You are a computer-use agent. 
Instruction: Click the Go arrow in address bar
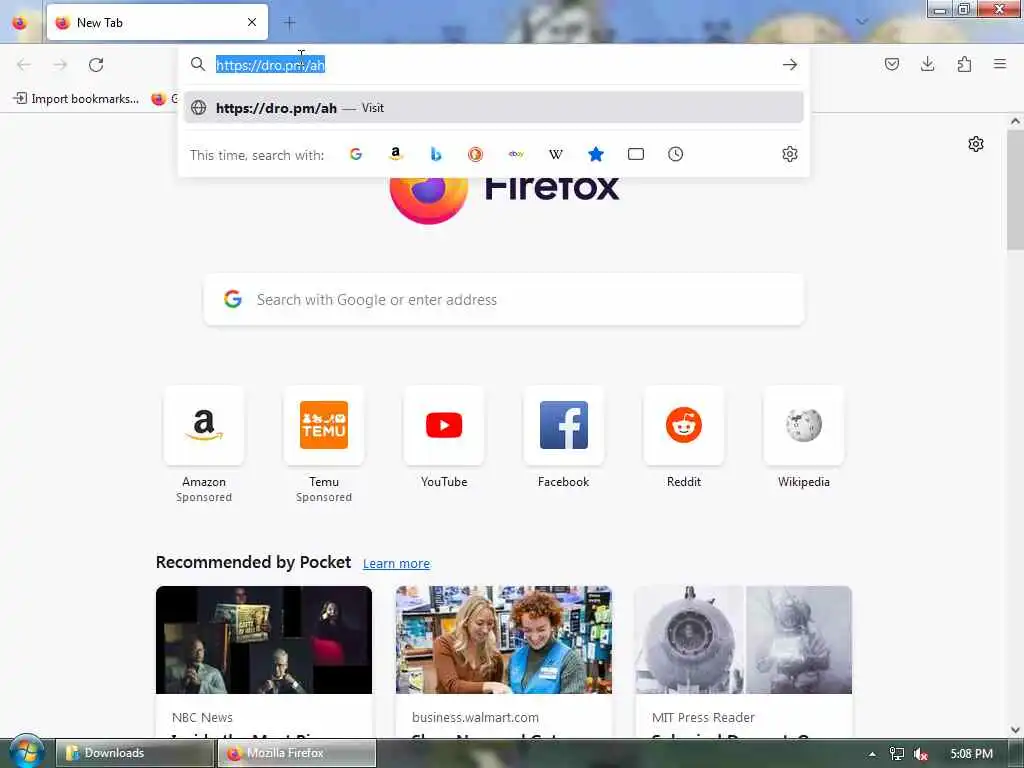point(790,65)
